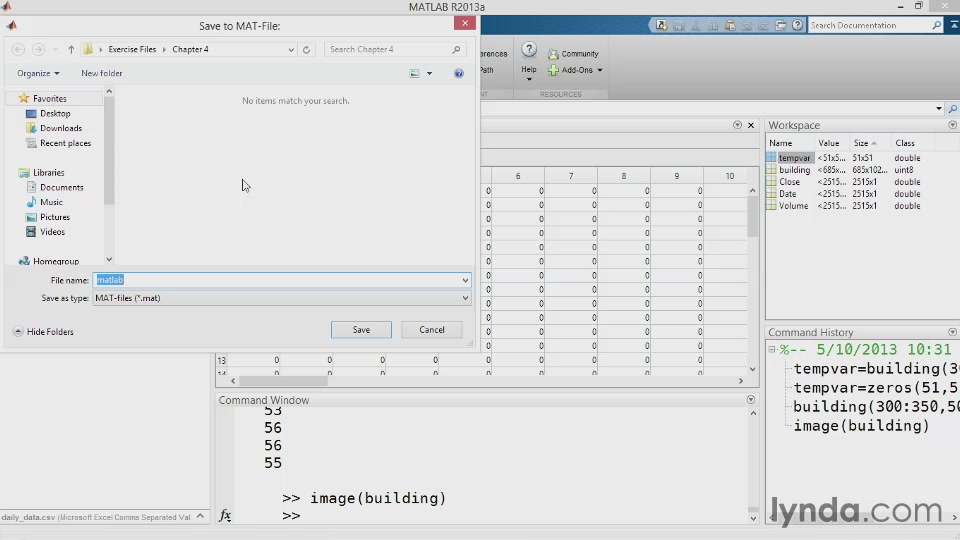Screen dimensions: 960x540
Task: Click the change view icon in Save dialog
Action: 414,73
